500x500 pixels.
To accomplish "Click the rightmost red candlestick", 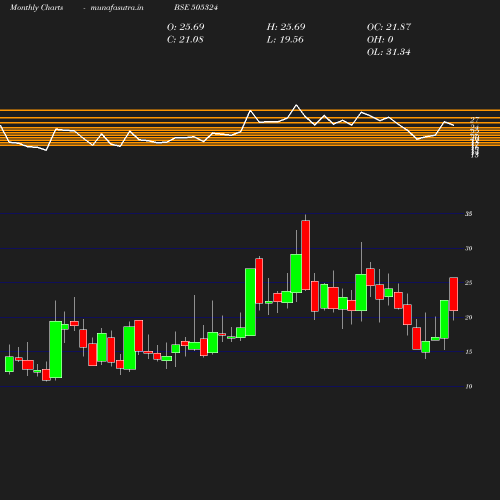I will pyautogui.click(x=453, y=294).
